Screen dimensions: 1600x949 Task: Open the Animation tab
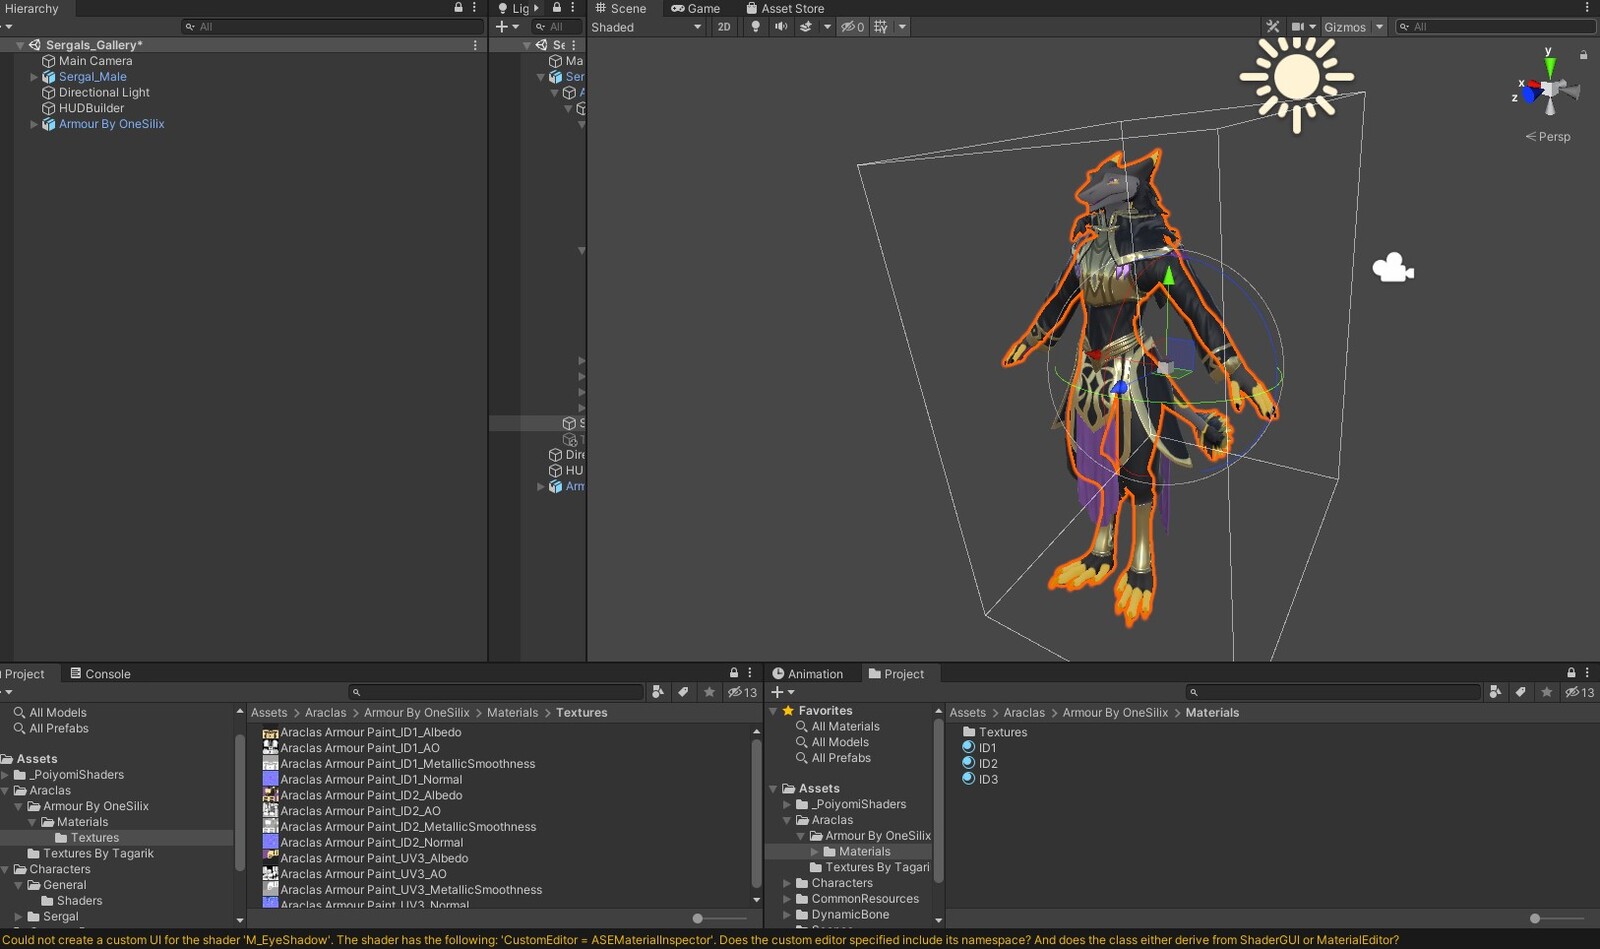coord(807,674)
